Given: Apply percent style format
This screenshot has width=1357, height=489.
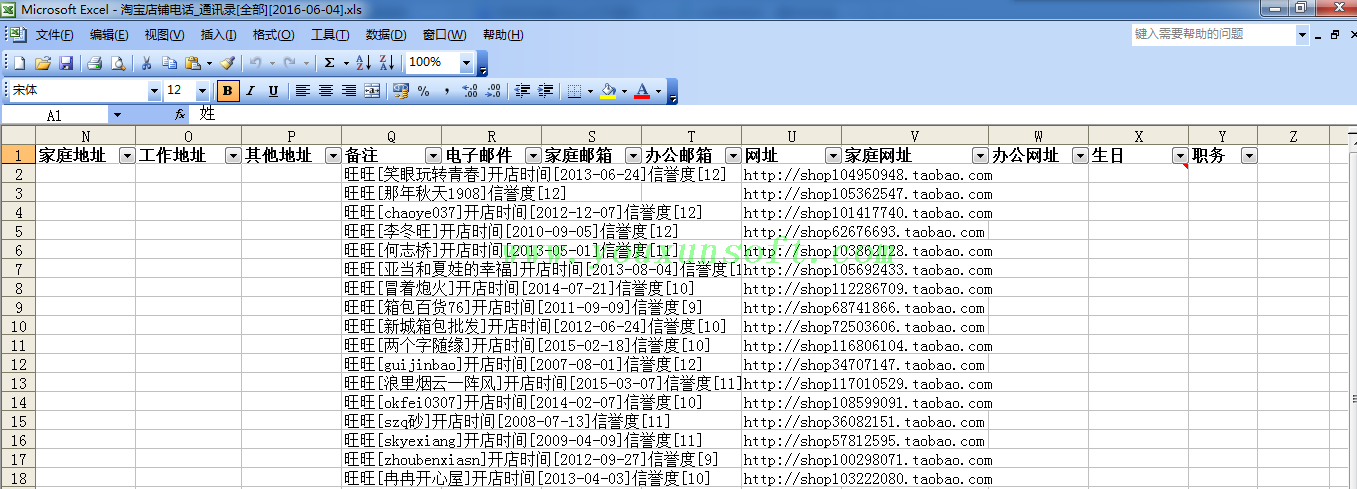Looking at the screenshot, I should [424, 91].
